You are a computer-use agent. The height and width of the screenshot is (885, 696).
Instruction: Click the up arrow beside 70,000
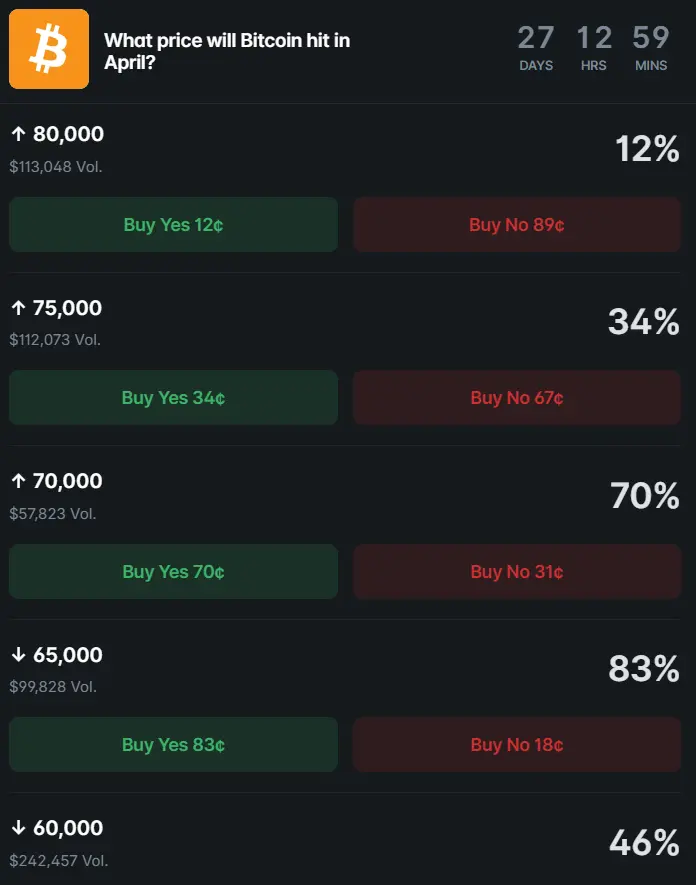[18, 482]
